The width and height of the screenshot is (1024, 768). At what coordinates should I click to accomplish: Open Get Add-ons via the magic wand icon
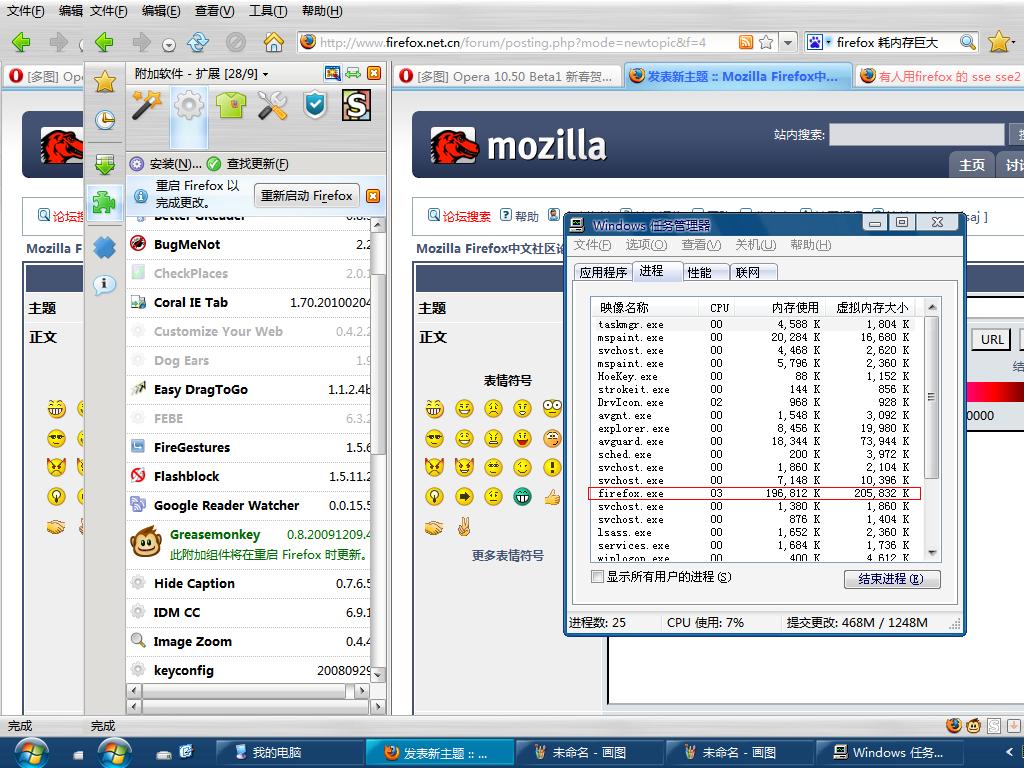146,105
